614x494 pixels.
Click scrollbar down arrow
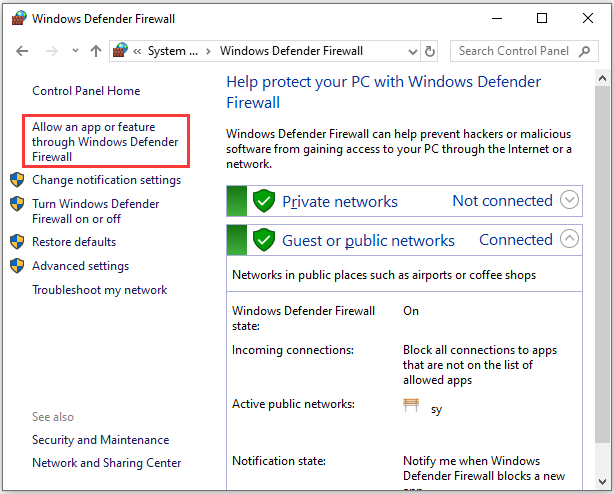tap(602, 481)
